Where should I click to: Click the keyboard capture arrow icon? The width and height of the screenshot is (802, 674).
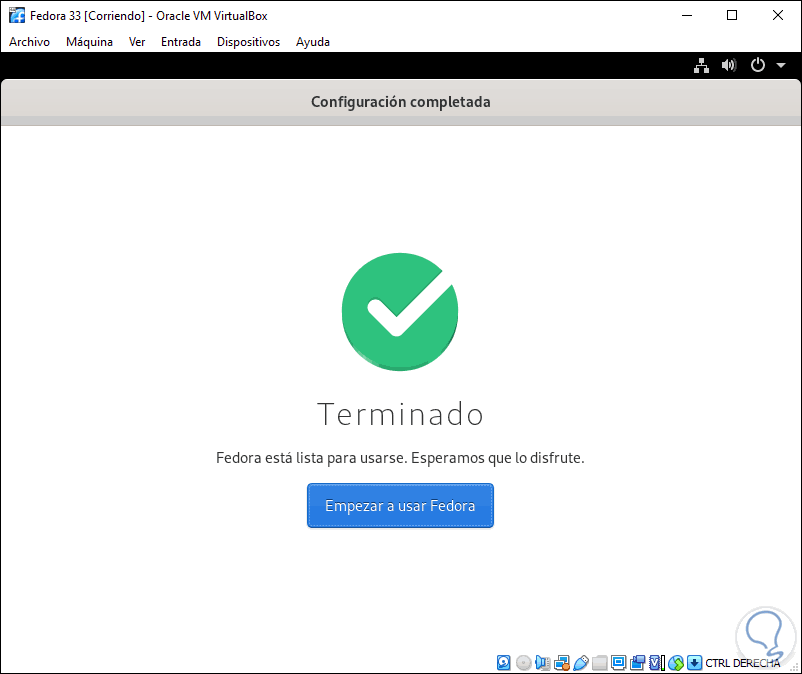tap(694, 663)
